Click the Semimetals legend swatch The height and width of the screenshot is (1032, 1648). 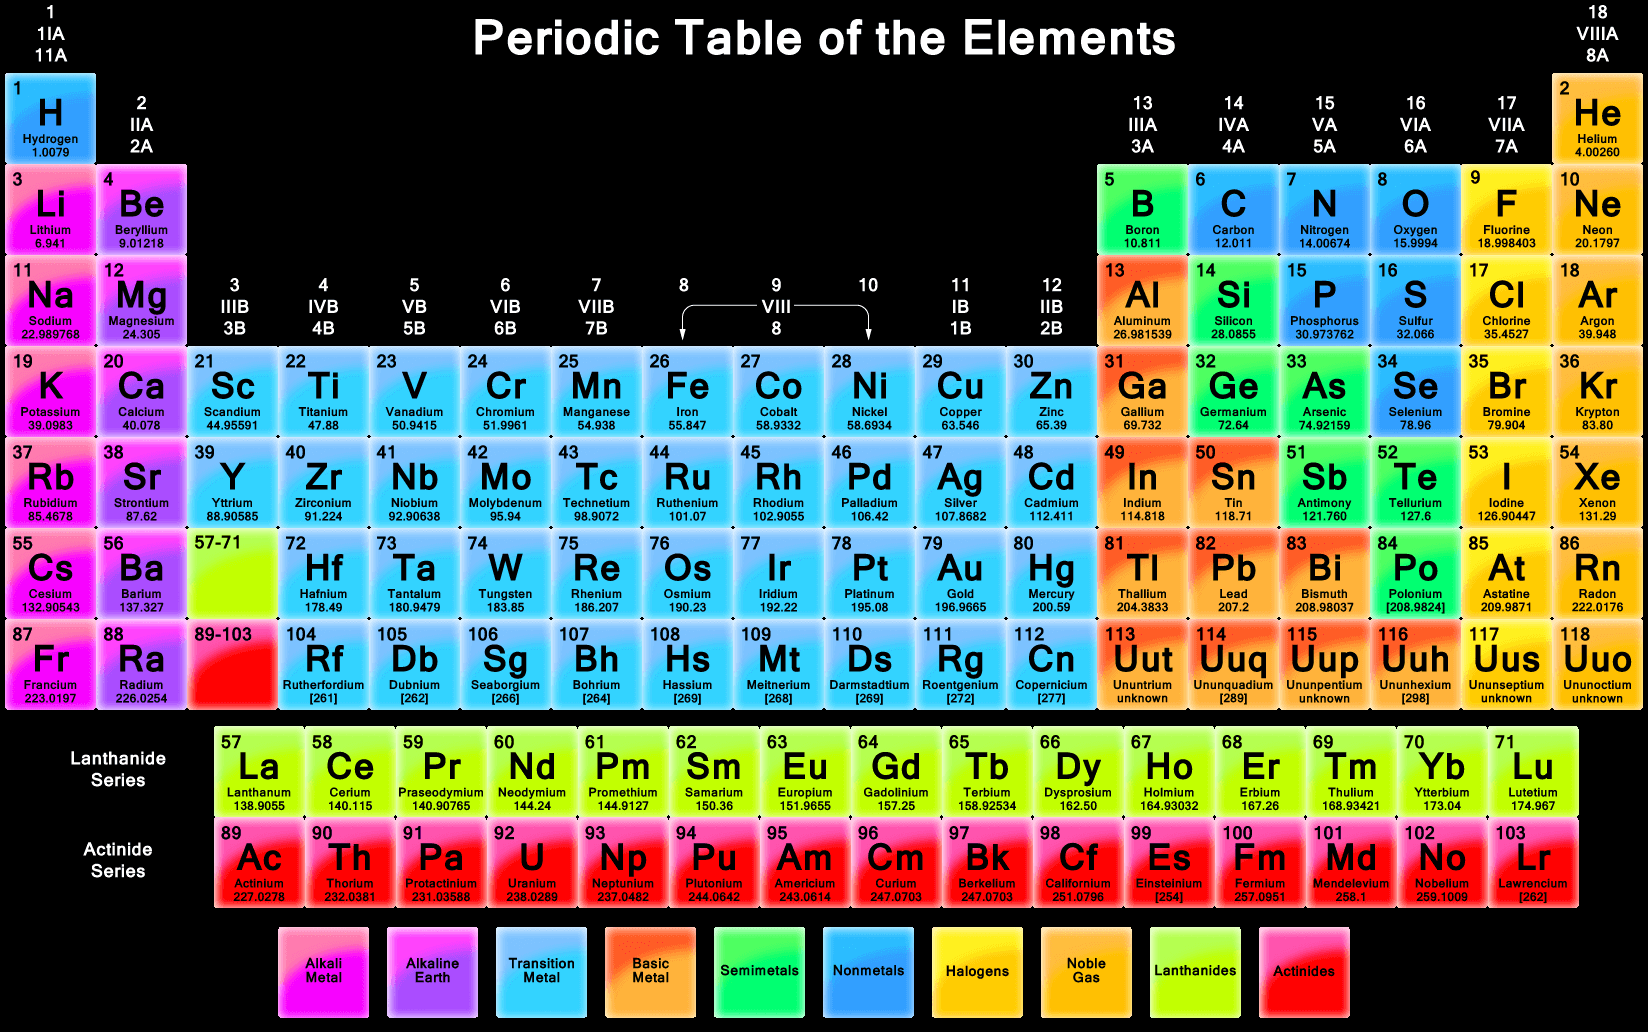point(759,972)
